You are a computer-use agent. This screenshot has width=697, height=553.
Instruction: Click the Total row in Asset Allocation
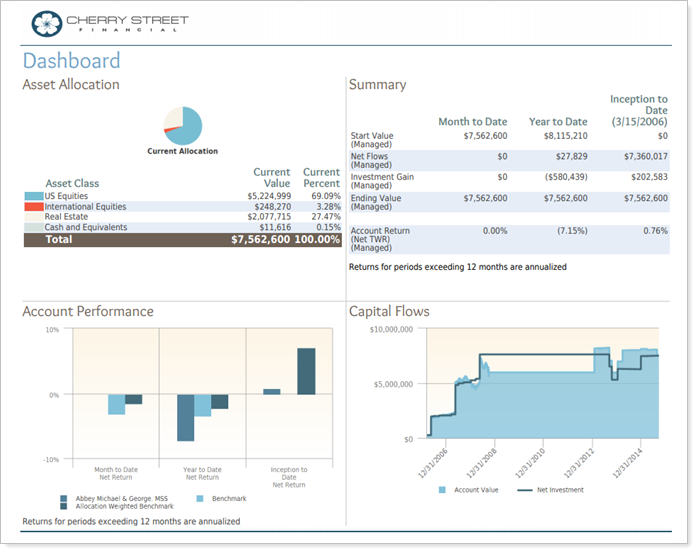(x=181, y=240)
